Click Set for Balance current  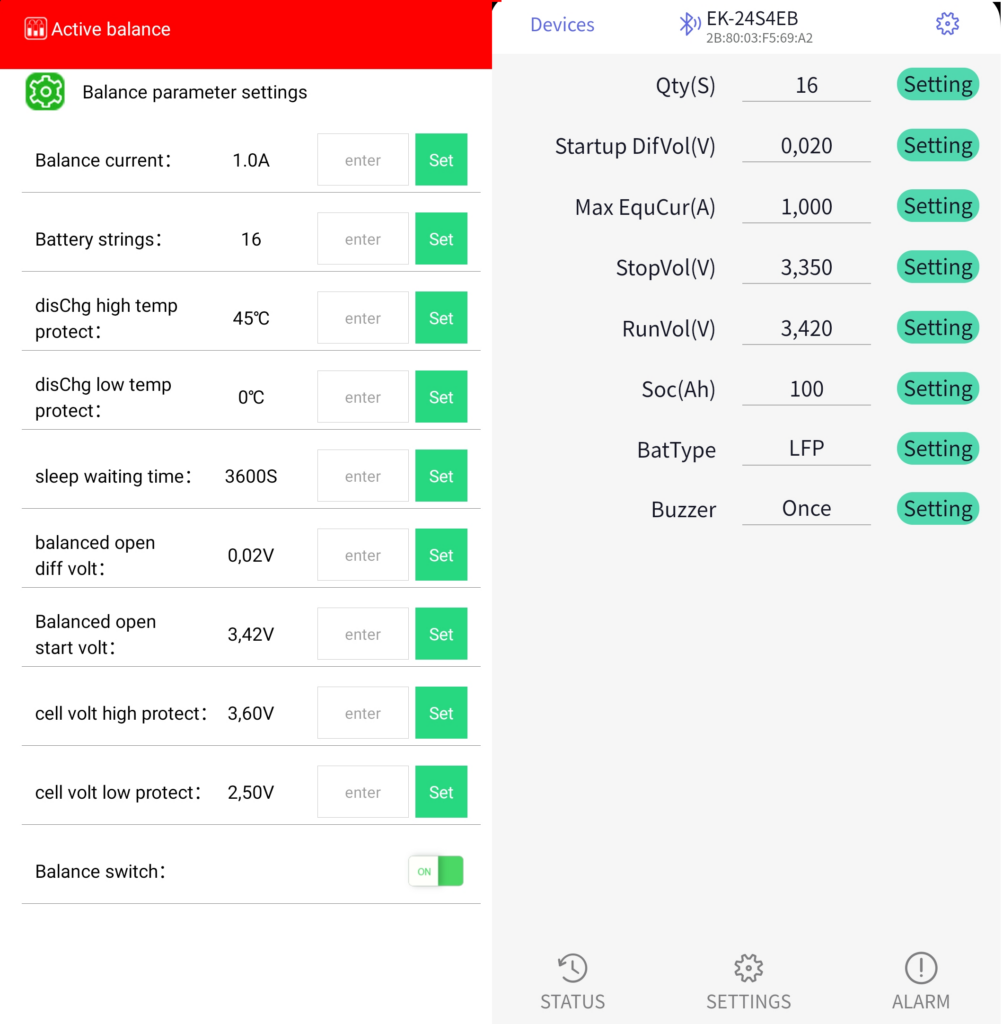[x=441, y=160]
